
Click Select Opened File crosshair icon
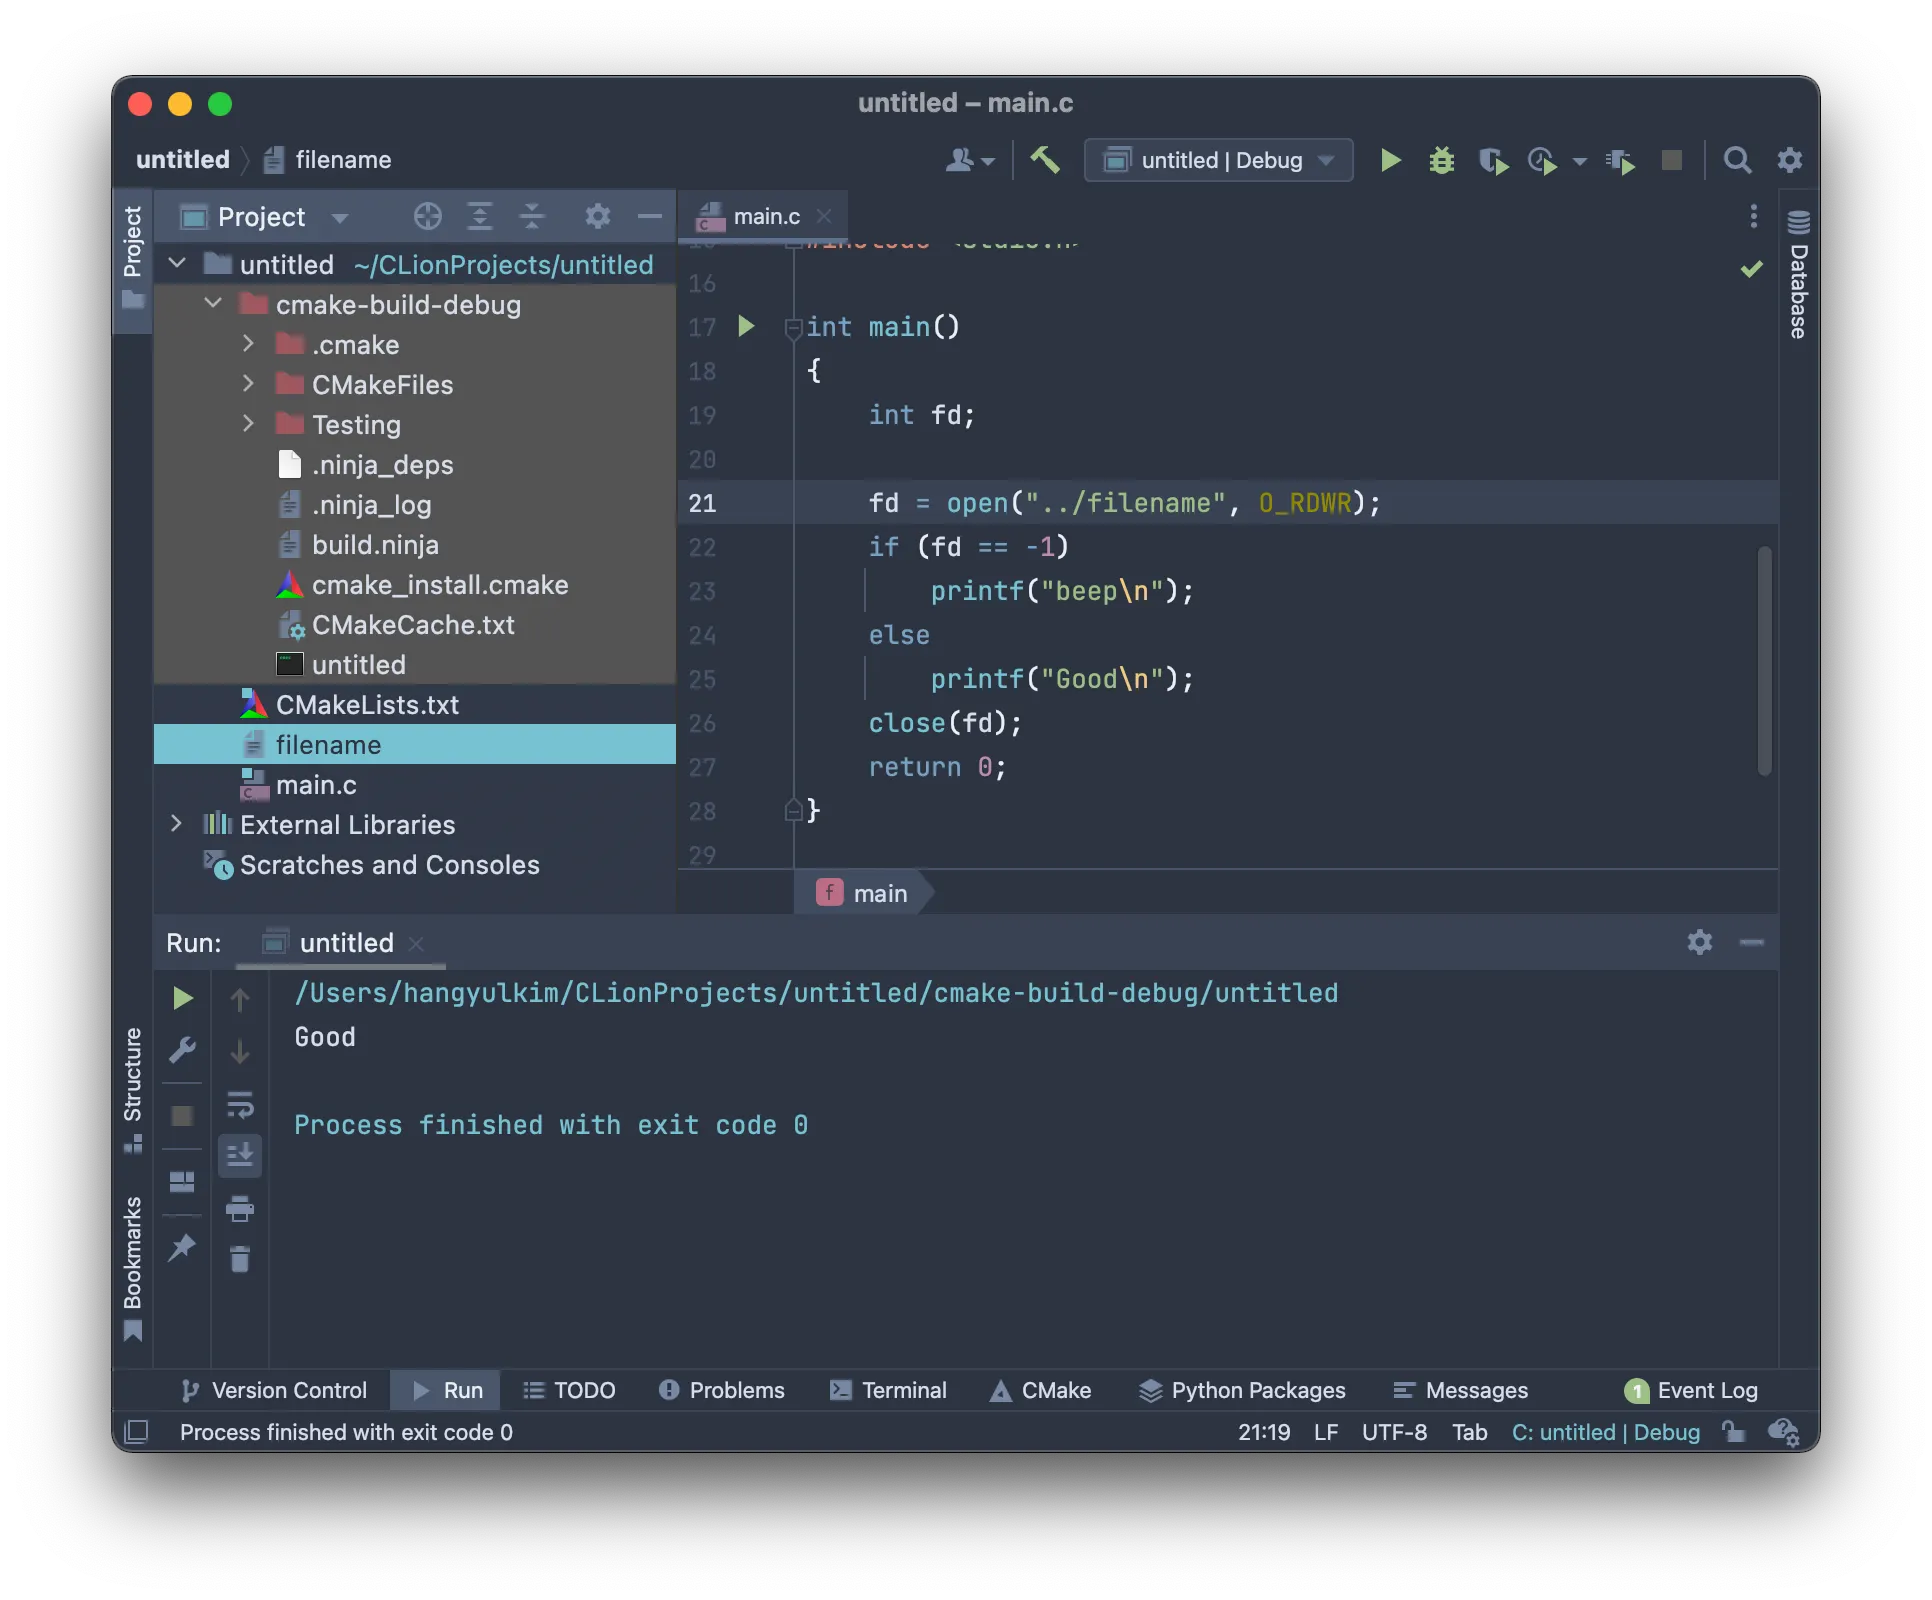[427, 216]
